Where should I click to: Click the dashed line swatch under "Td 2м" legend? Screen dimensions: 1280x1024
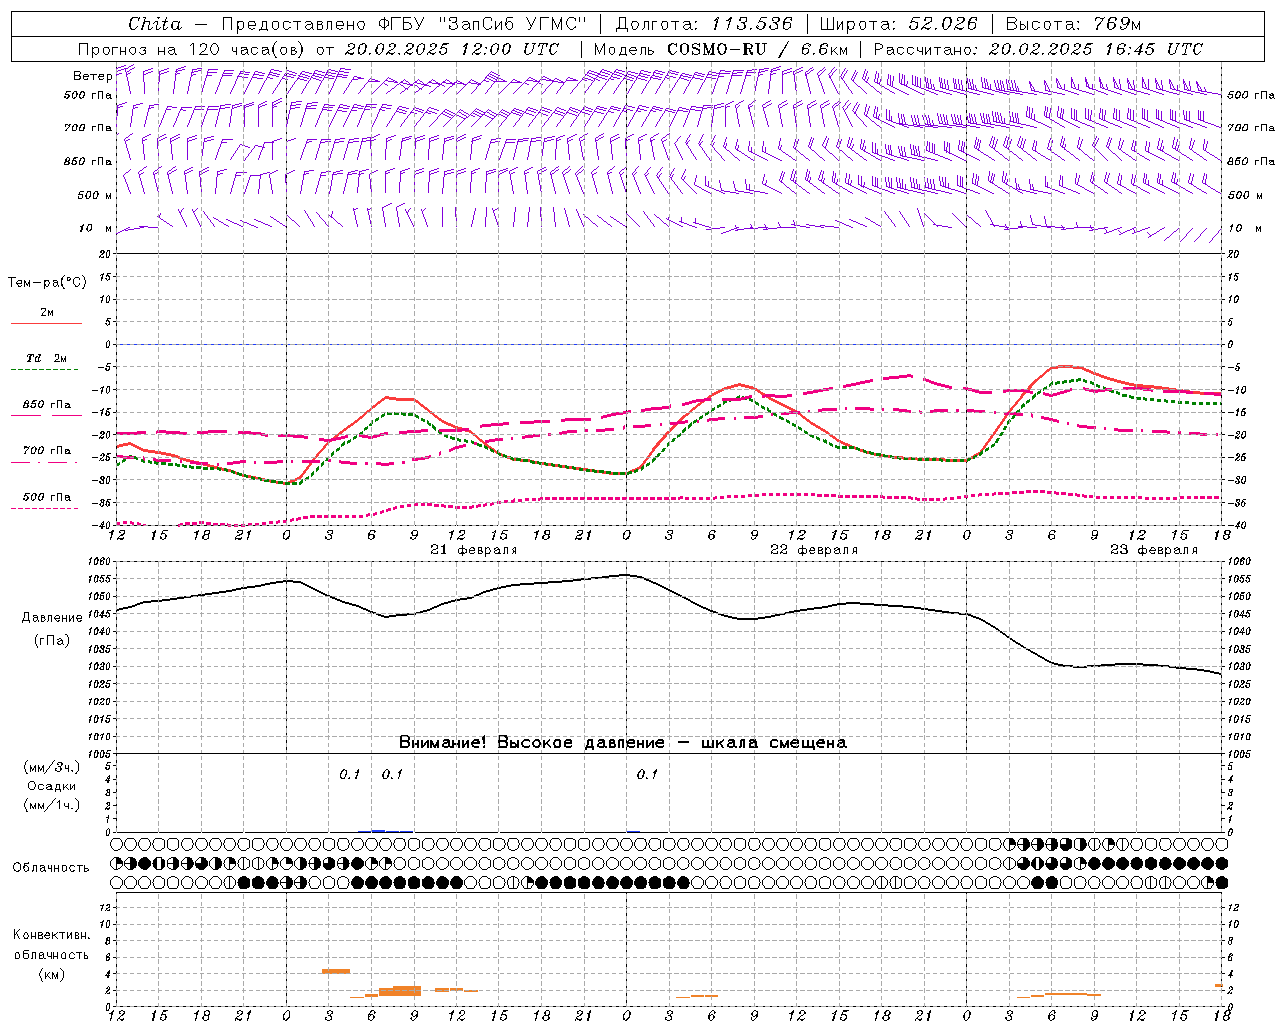click(46, 370)
